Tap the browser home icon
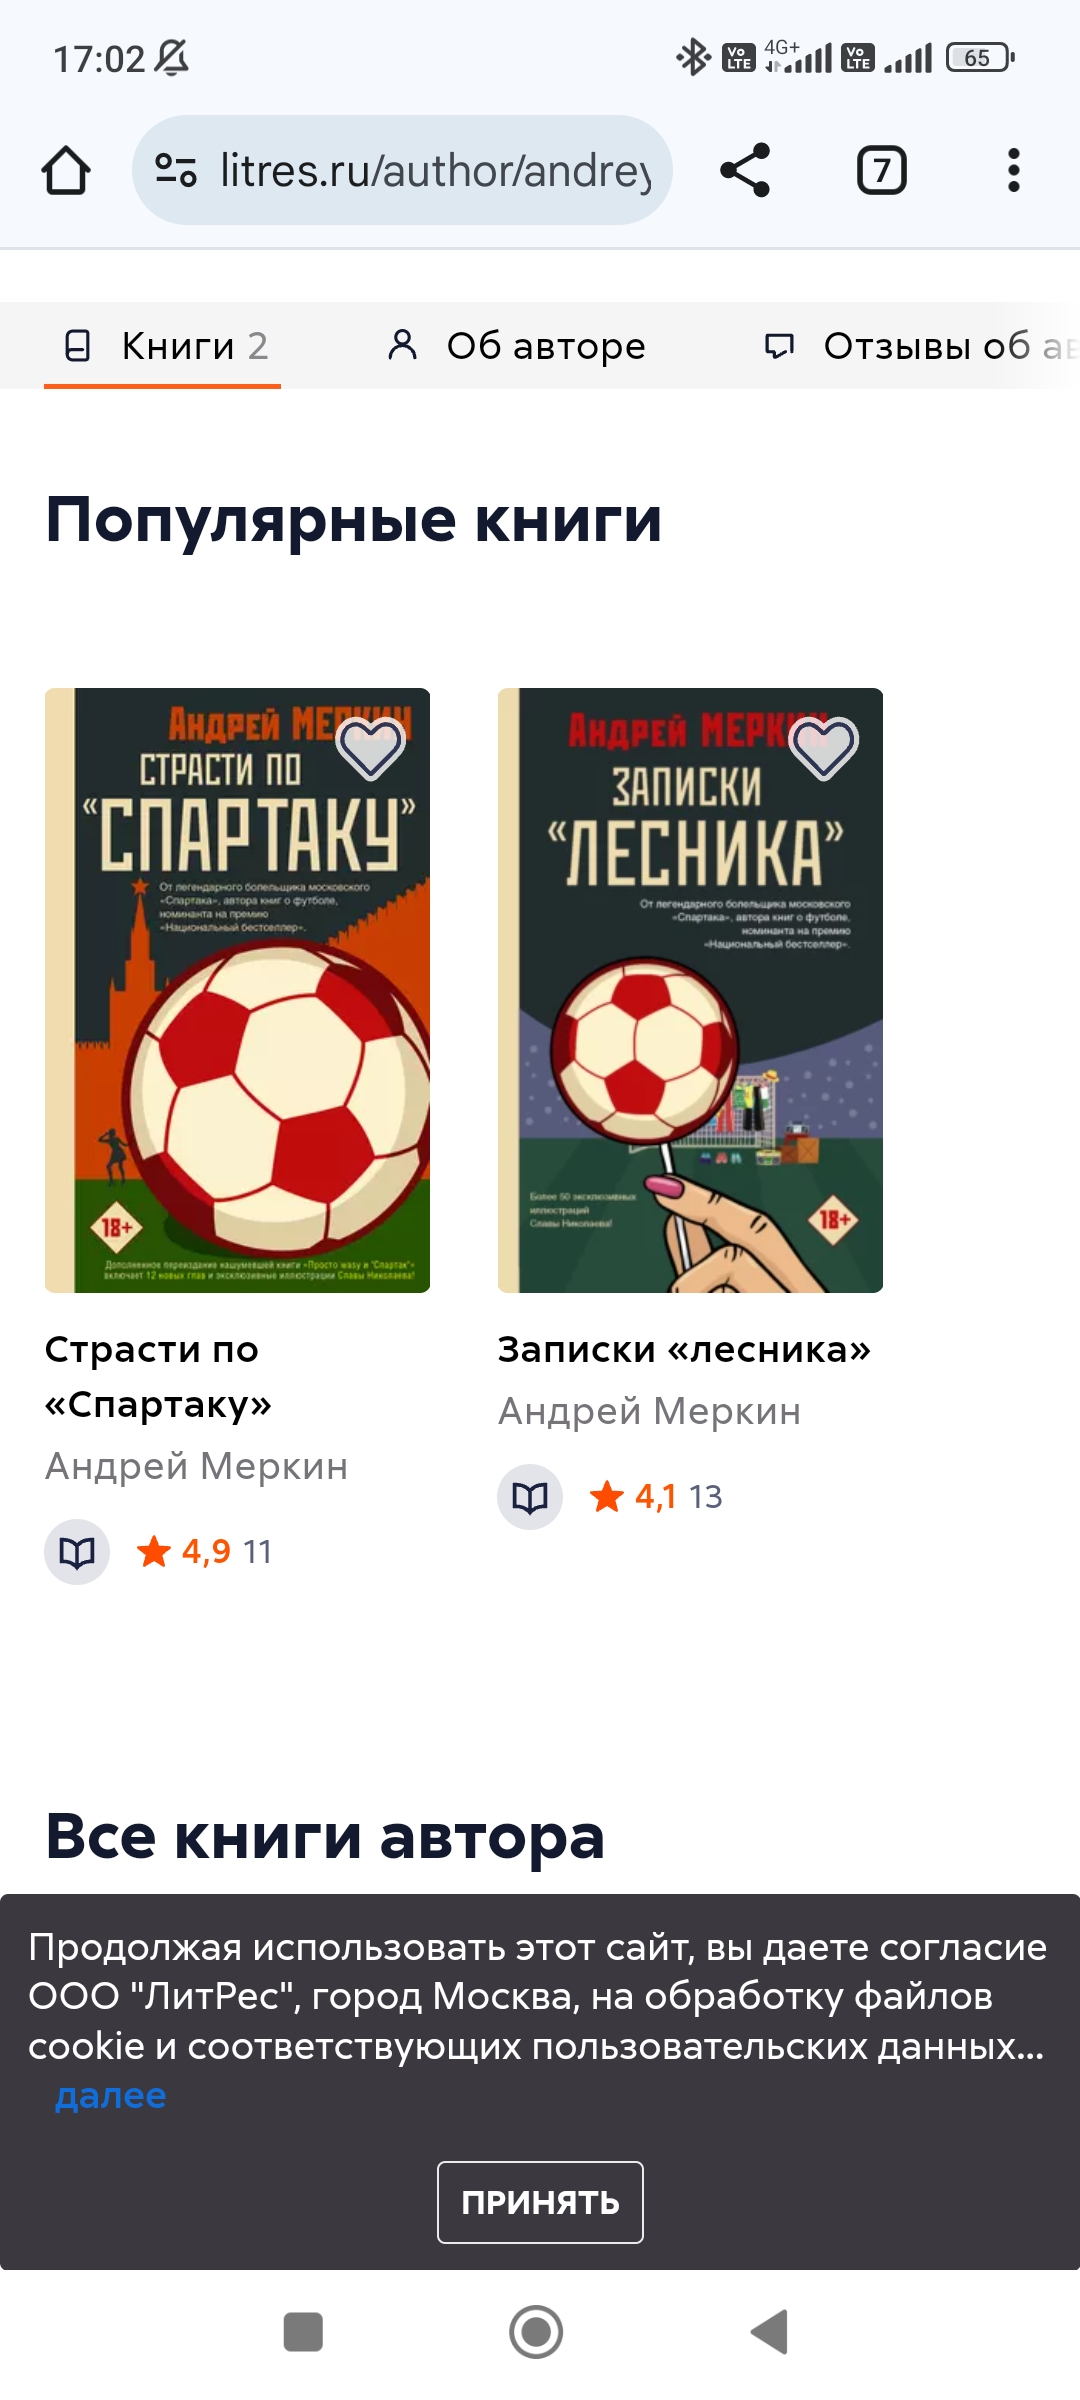This screenshot has width=1080, height=2400. click(66, 170)
